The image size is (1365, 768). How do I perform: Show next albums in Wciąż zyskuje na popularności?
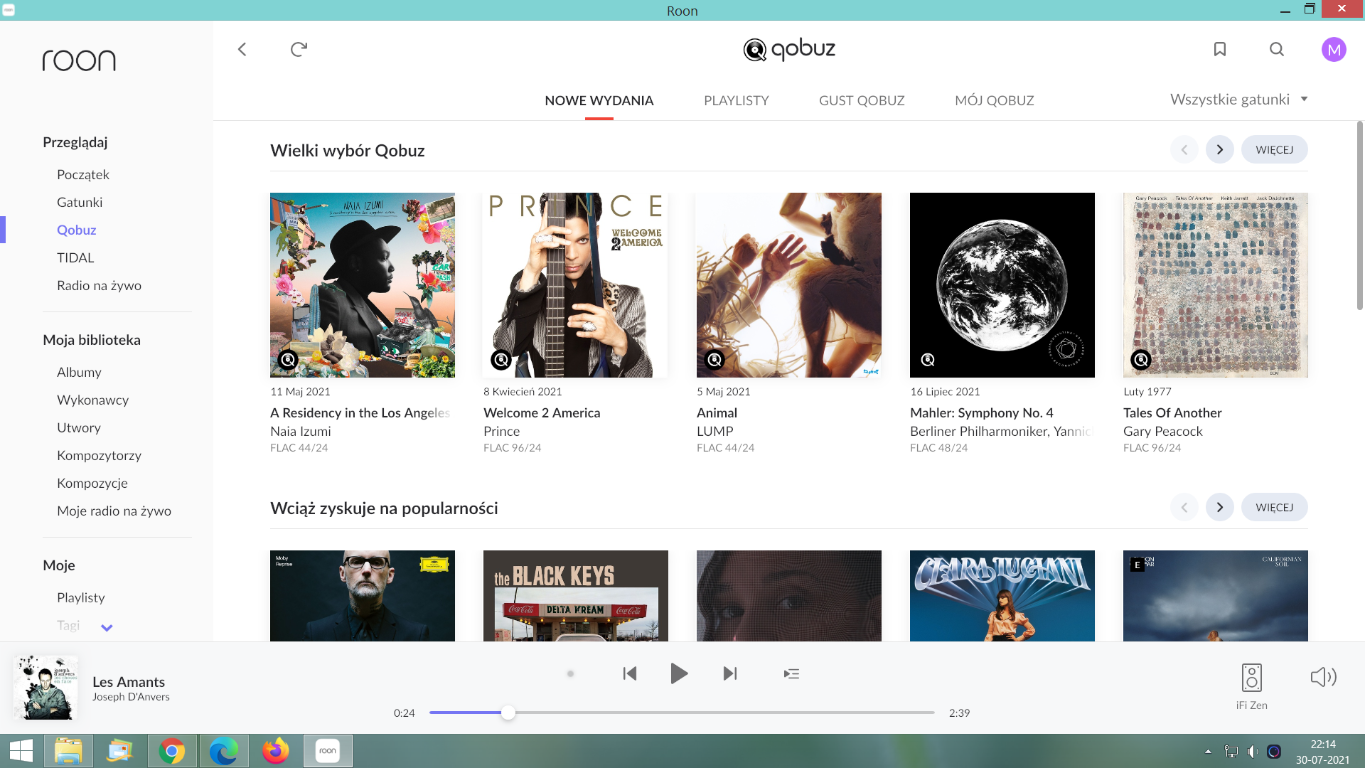coord(1219,507)
